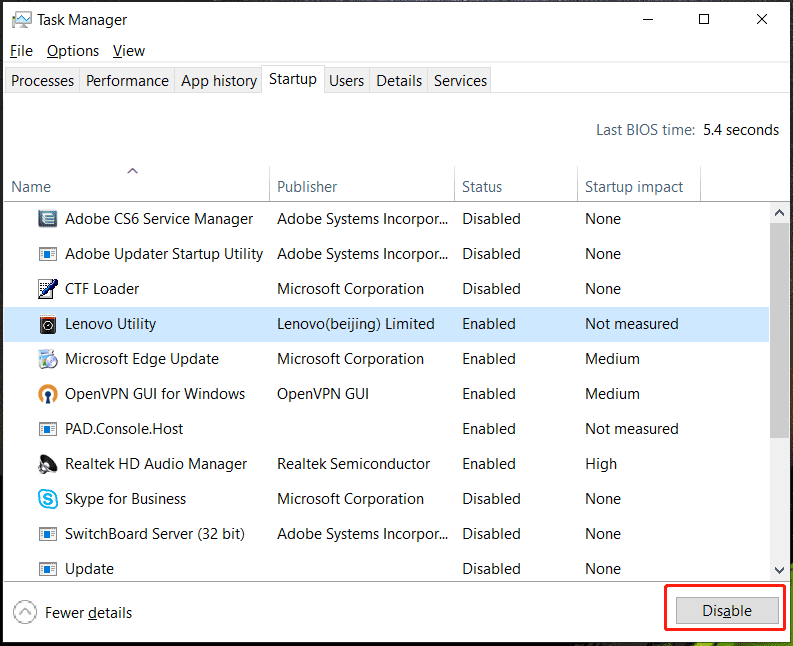Click the scrollbar up arrow

779,213
